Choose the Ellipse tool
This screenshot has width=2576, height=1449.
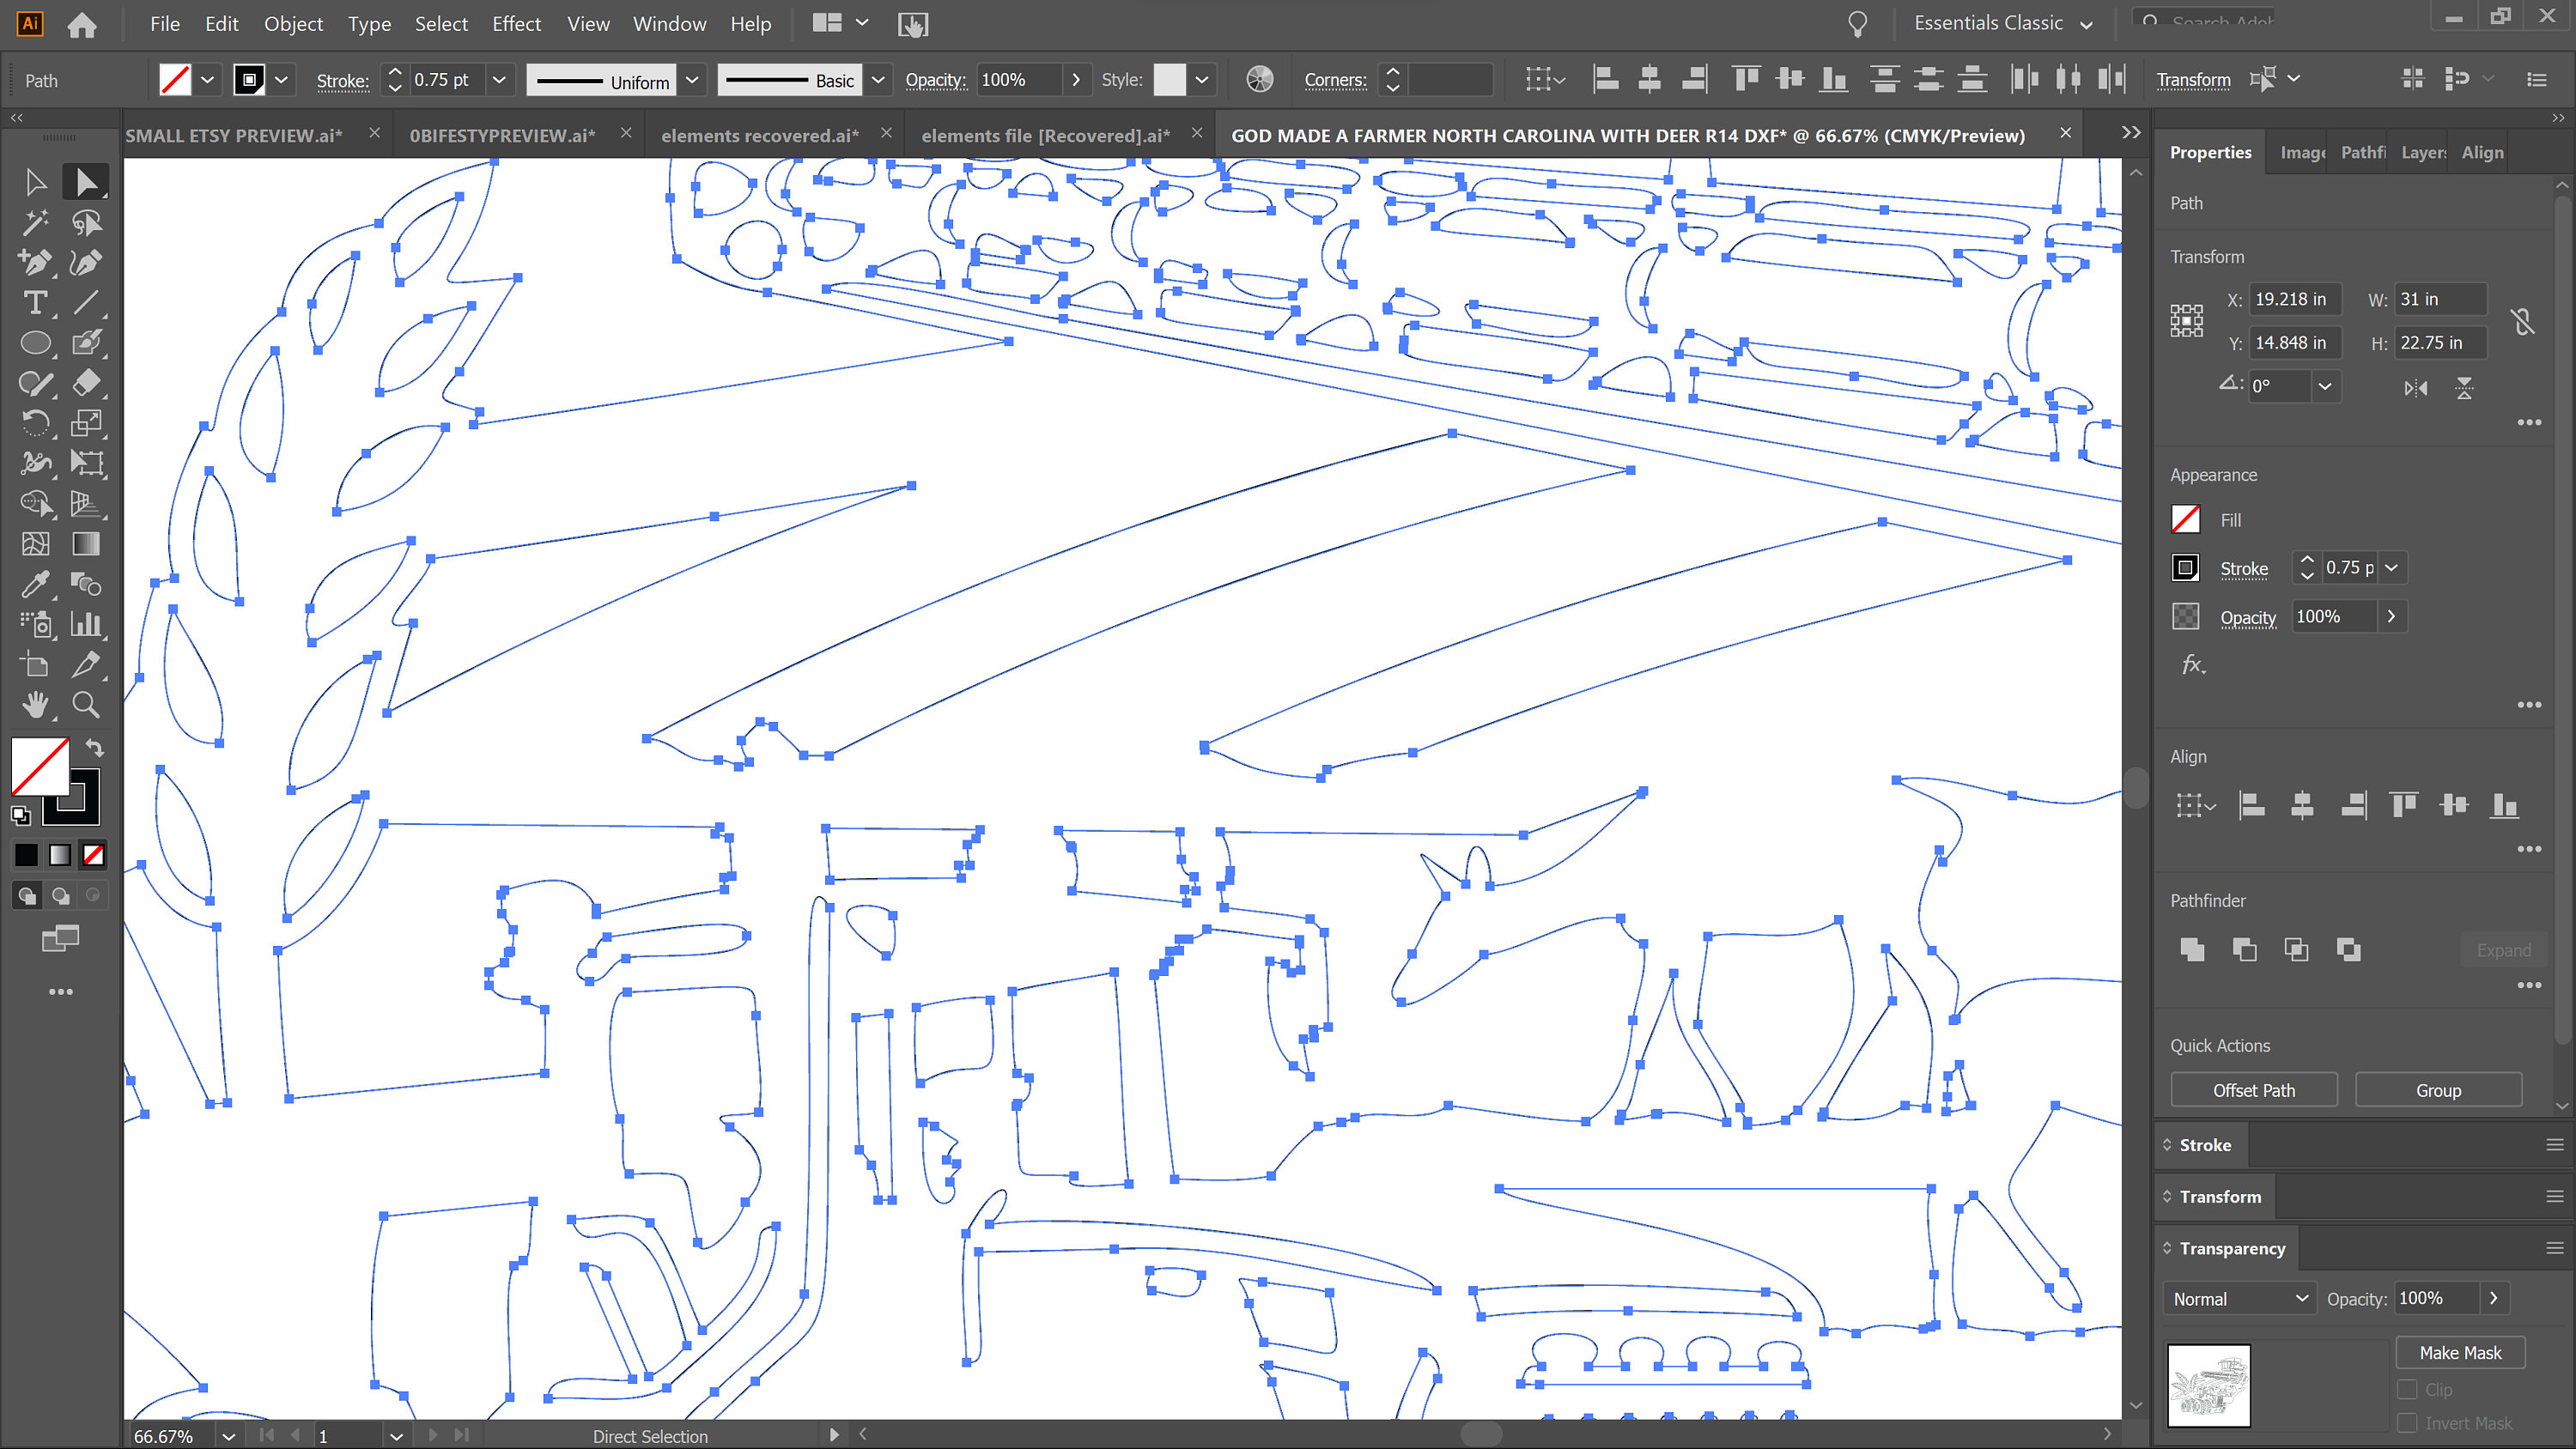(x=35, y=343)
